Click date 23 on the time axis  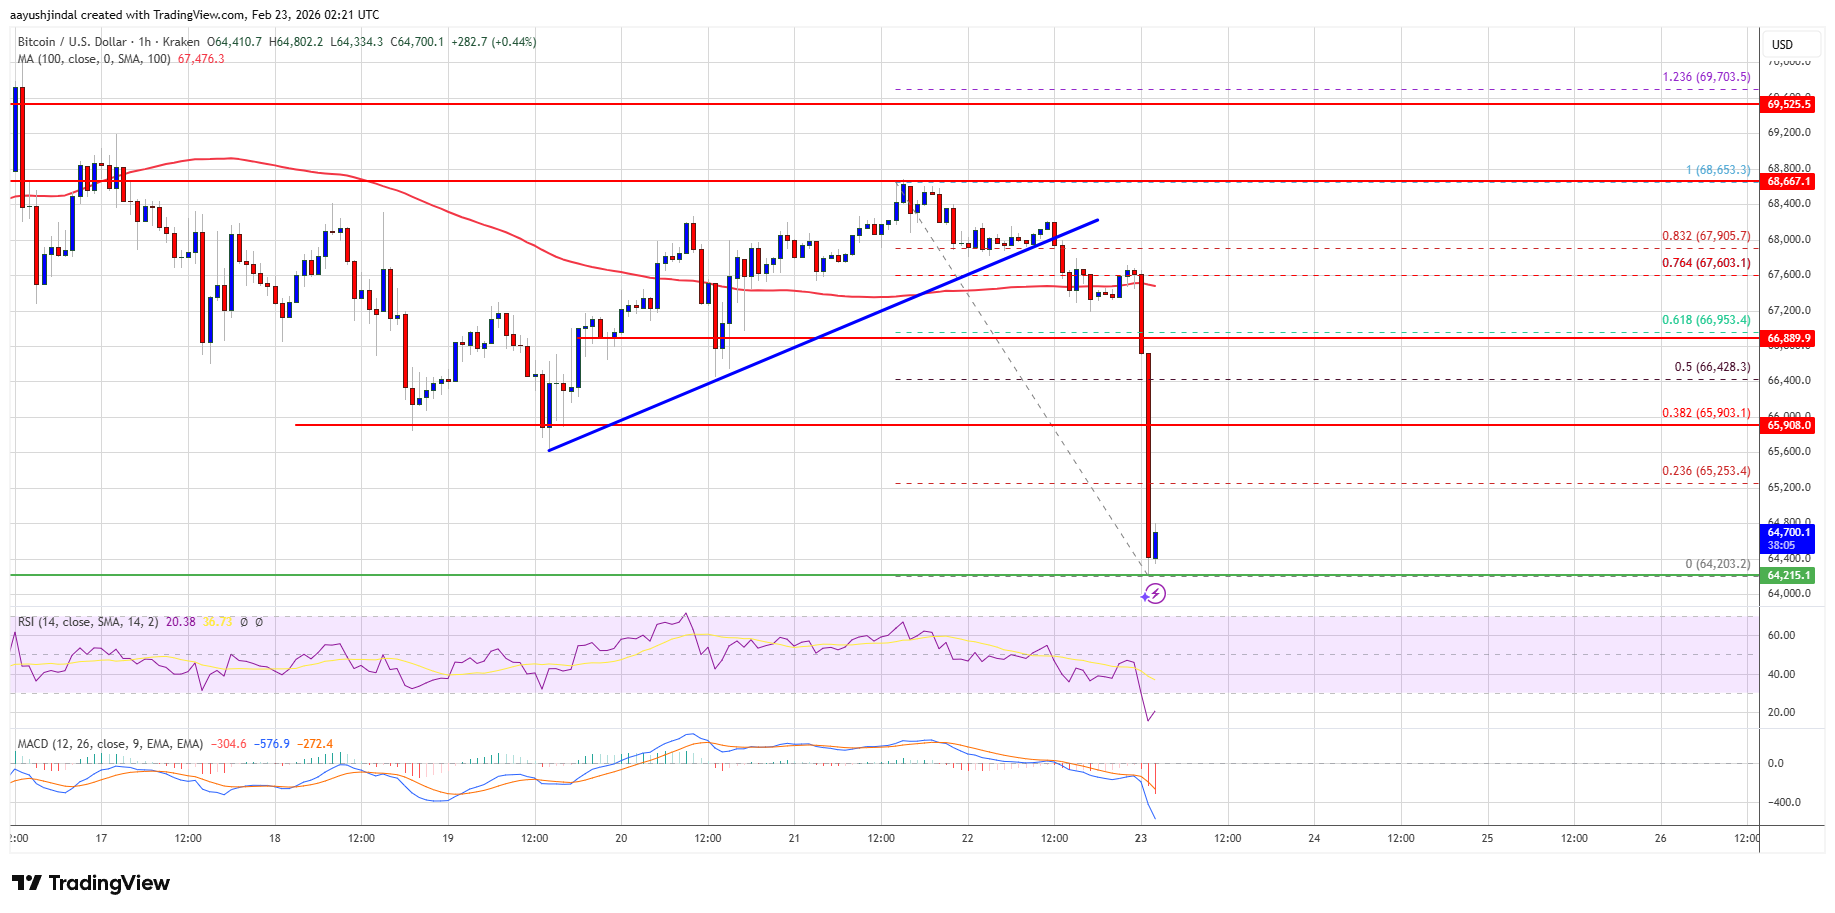1141,838
